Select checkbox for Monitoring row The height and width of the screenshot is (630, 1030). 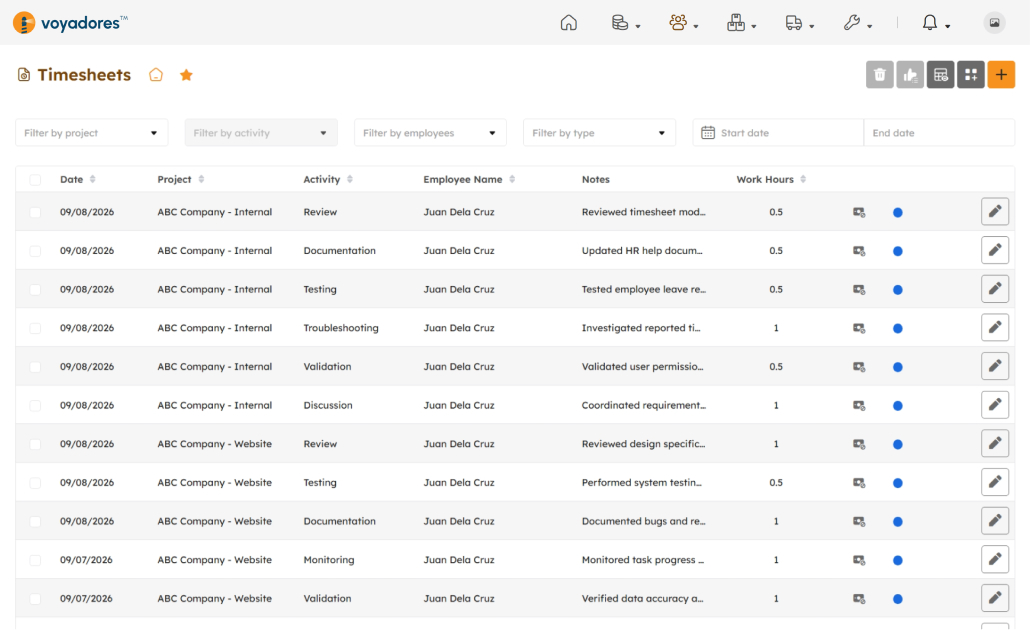[35, 560]
